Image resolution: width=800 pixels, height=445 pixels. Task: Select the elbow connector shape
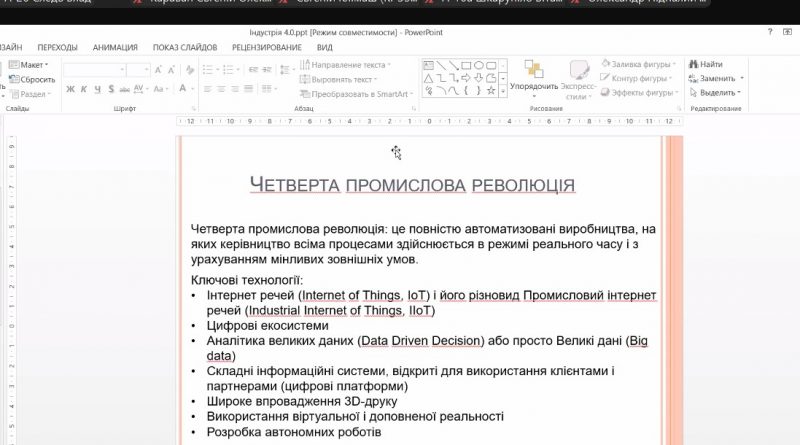(x=441, y=78)
